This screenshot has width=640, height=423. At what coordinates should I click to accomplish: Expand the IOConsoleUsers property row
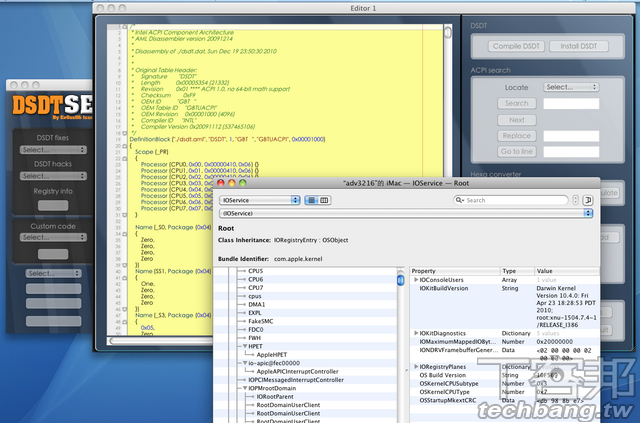416,280
